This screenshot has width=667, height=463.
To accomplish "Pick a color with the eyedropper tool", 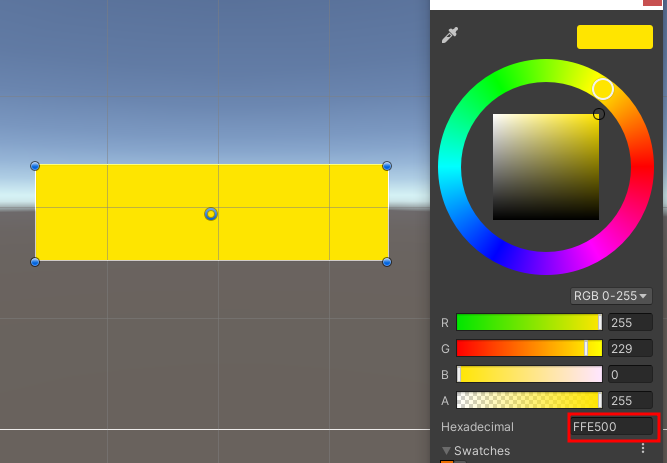I will point(450,35).
